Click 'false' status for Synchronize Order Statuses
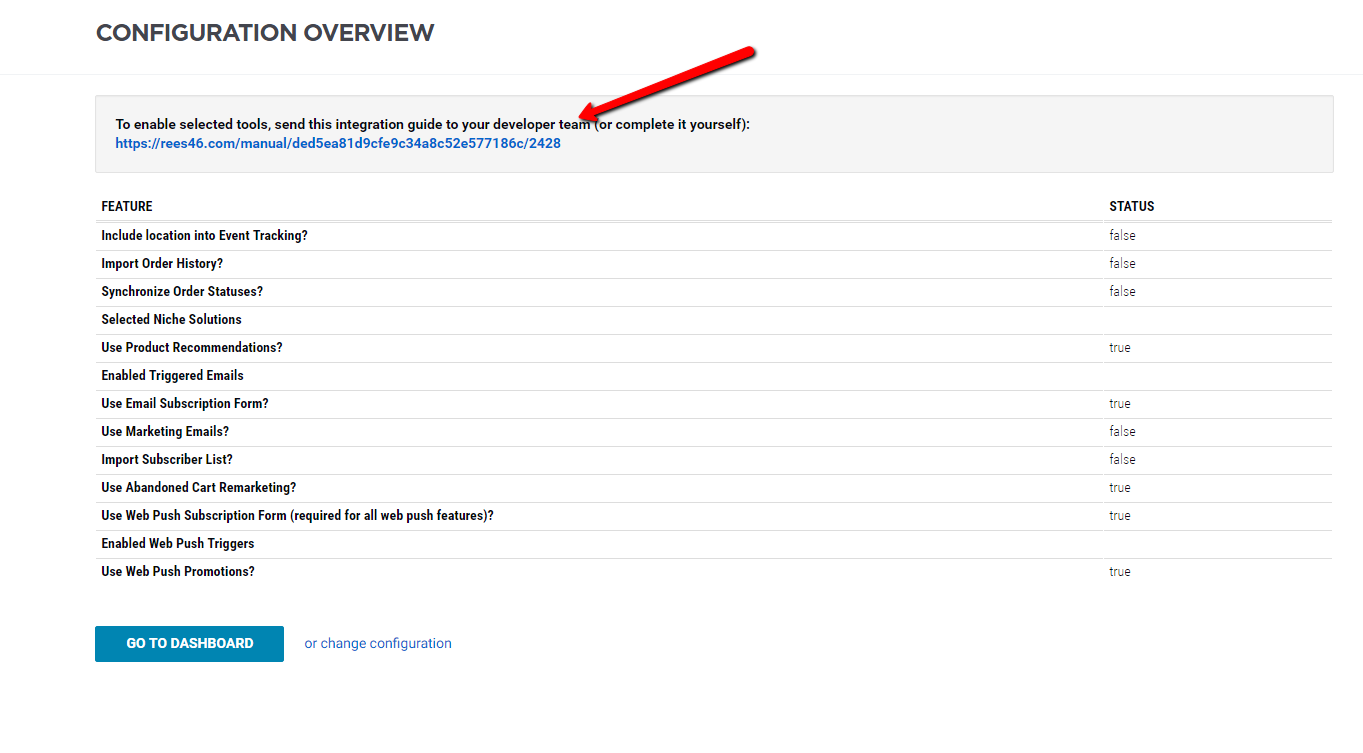The width and height of the screenshot is (1363, 753). click(1122, 292)
